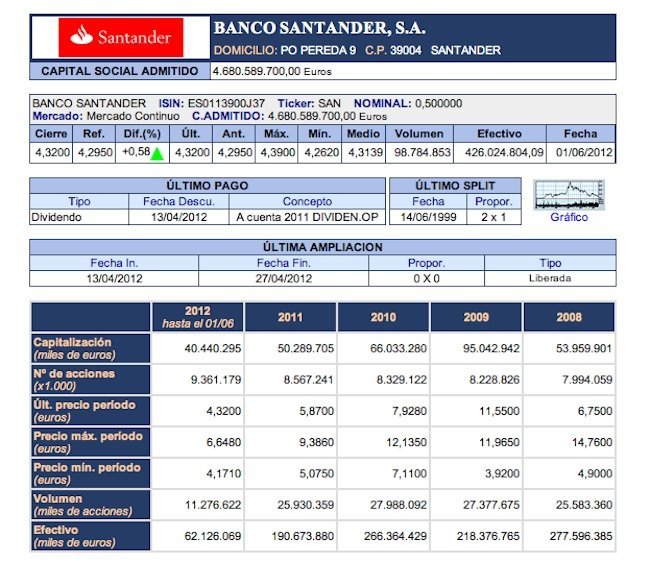Click the 0 X 0 proportion cell

click(426, 279)
